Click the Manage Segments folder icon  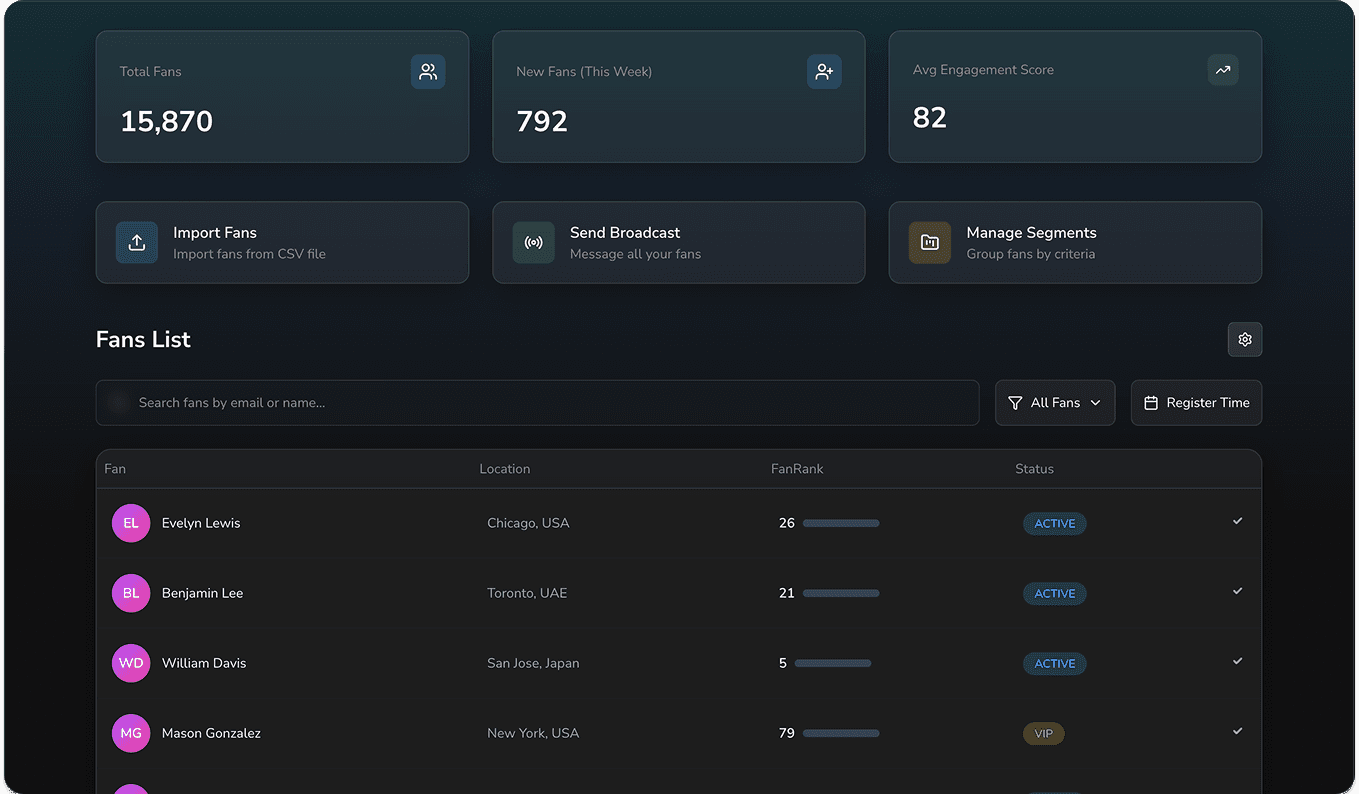point(929,242)
